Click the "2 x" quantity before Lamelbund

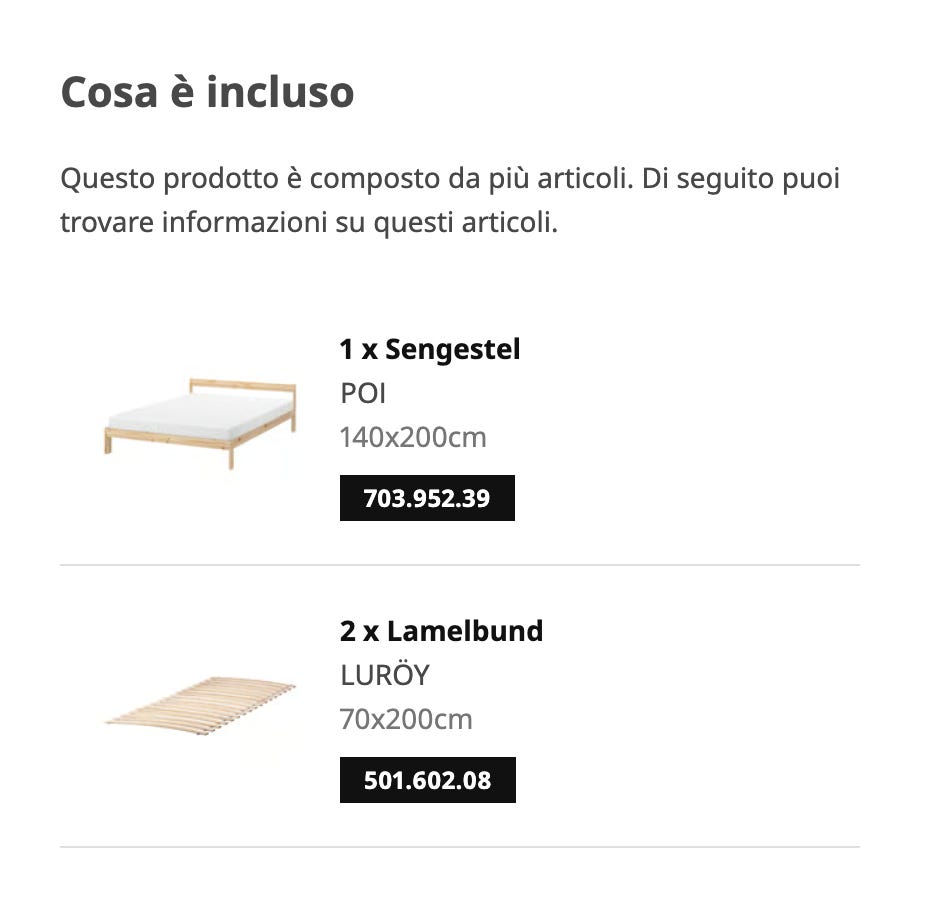(359, 631)
